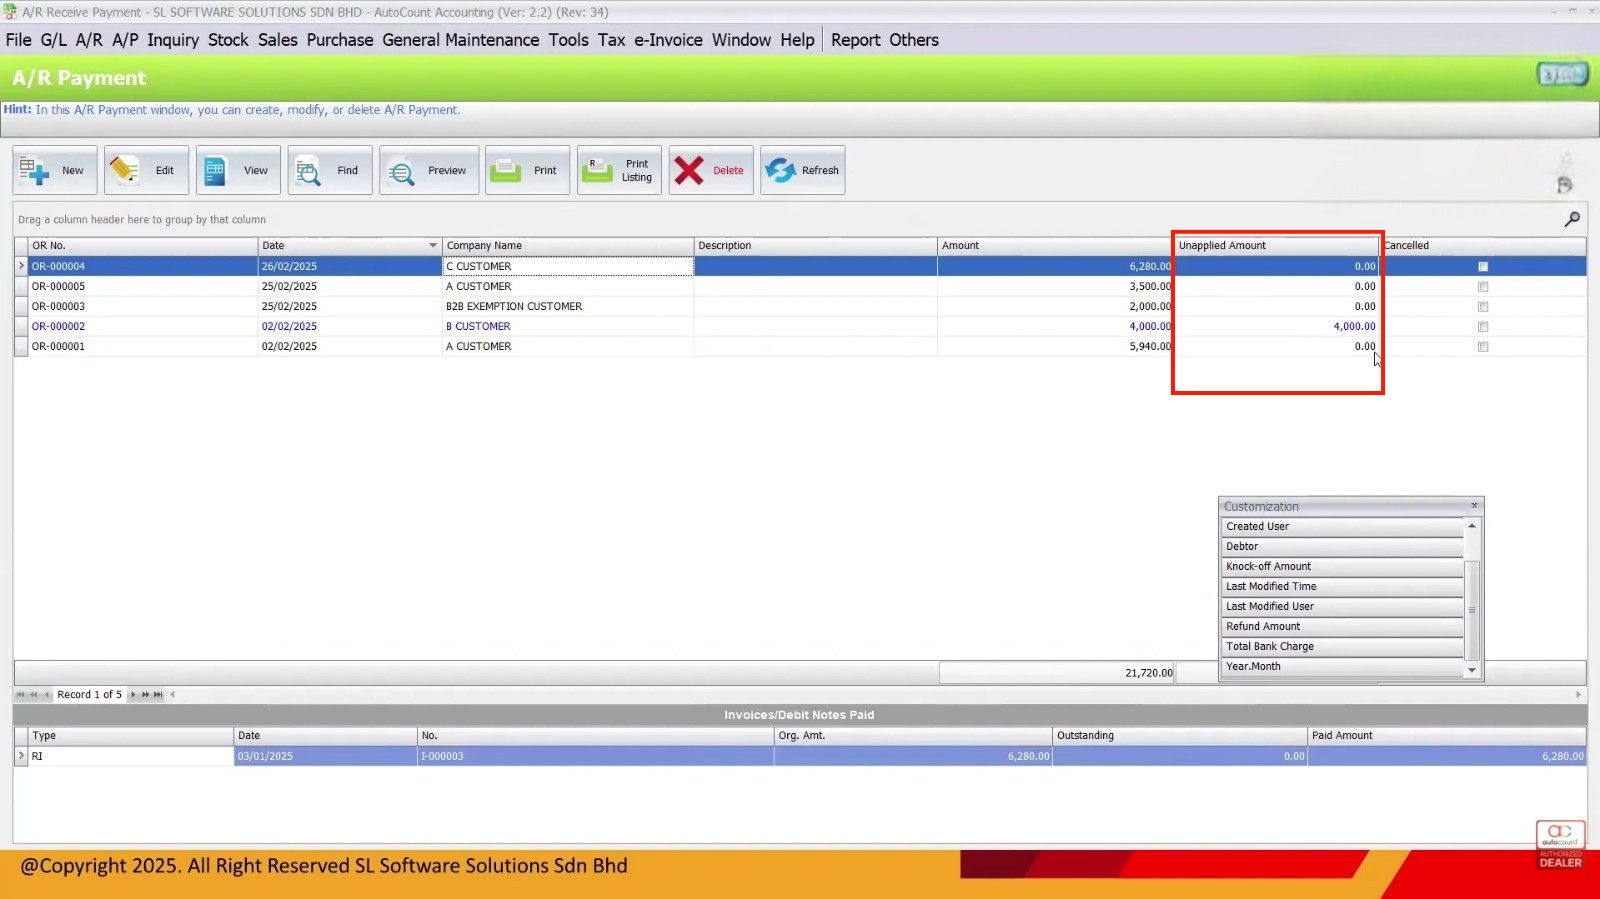
Task: Open the Tools menu
Action: pos(568,40)
